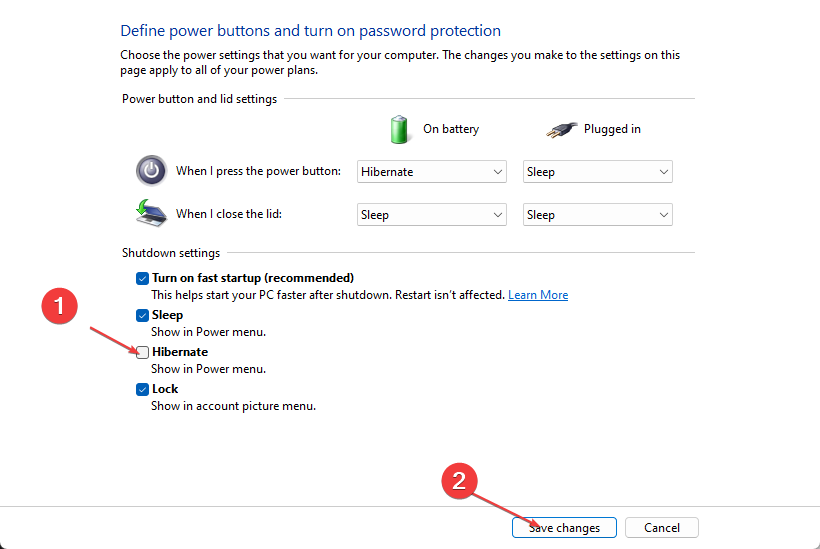Click the Cancel button
Viewport: 820px width, 549px height.
pos(662,528)
